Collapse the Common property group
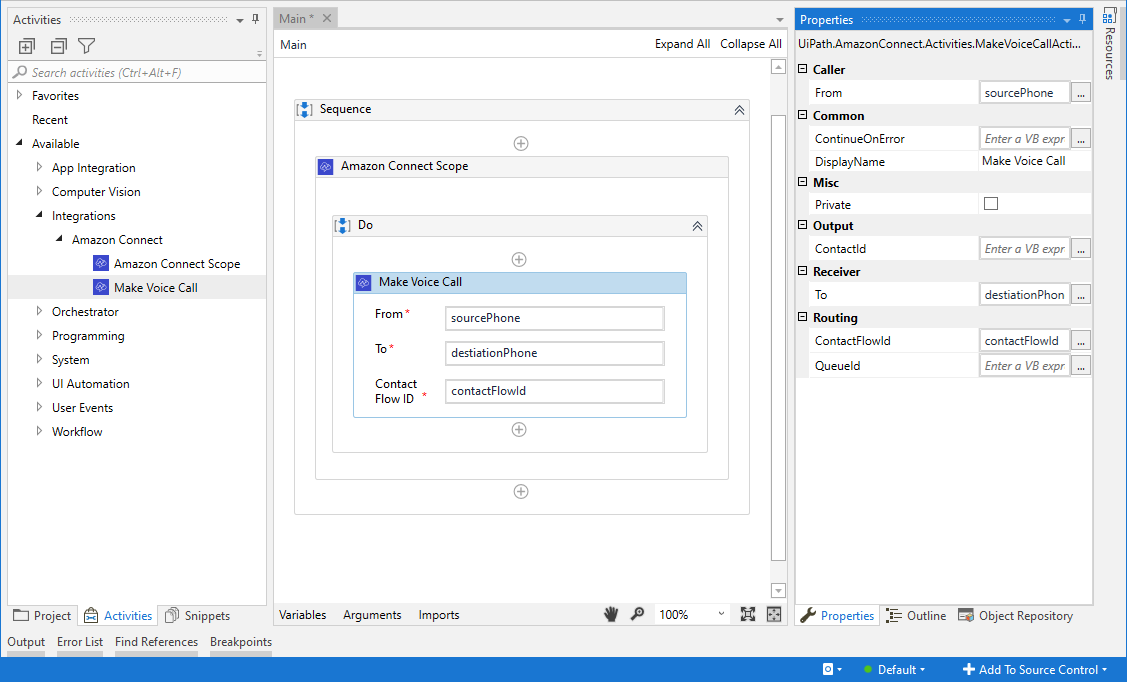The width and height of the screenshot is (1127, 682). click(x=803, y=115)
